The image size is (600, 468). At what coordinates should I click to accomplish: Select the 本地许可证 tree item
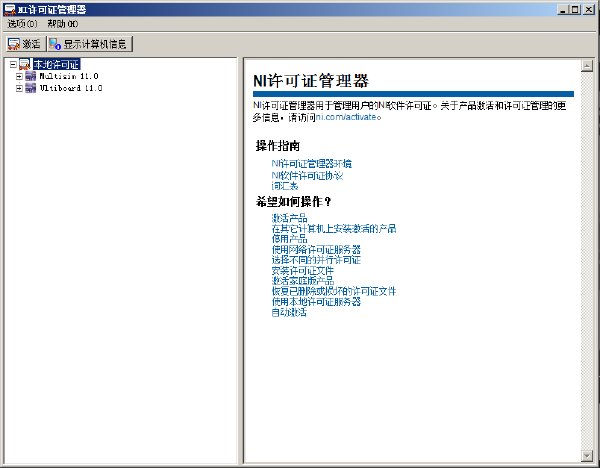click(x=57, y=64)
